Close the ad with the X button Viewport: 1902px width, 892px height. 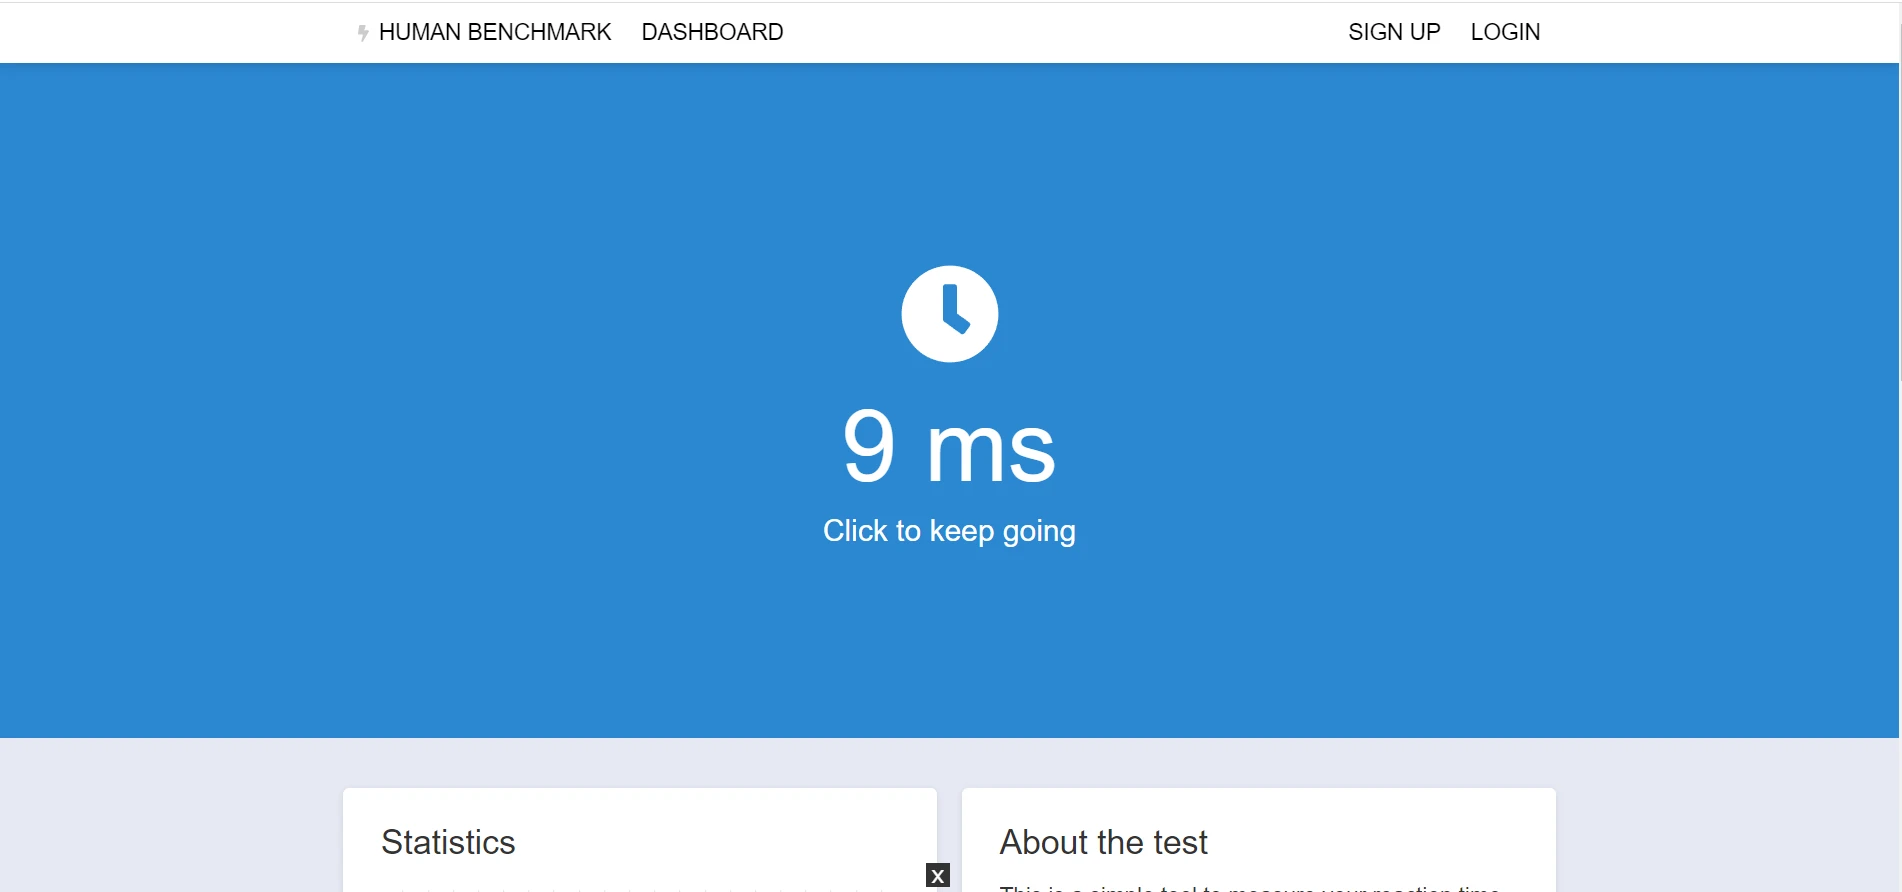[x=937, y=876]
